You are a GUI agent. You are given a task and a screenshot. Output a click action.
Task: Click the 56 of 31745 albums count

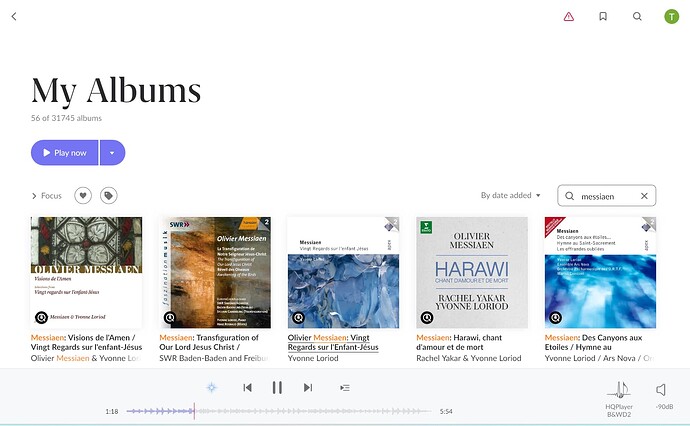point(66,118)
